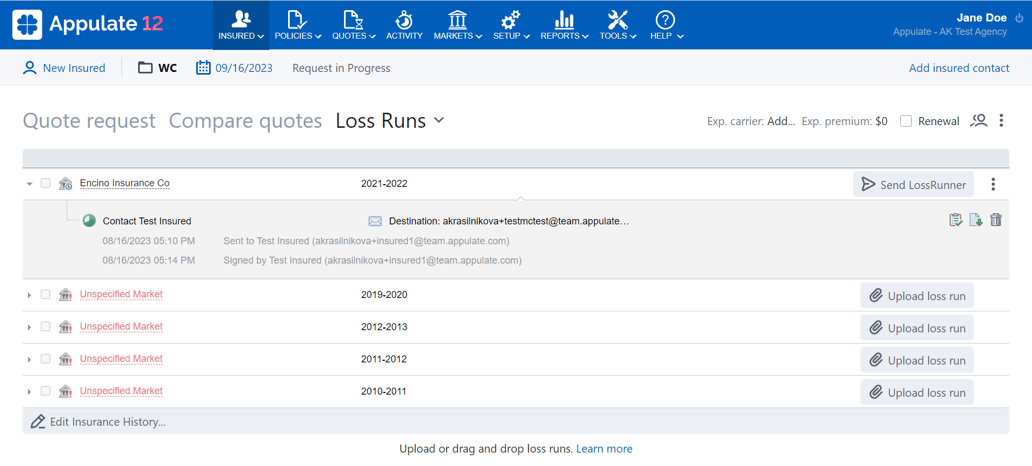Toggle the Renewal checkbox

906,121
